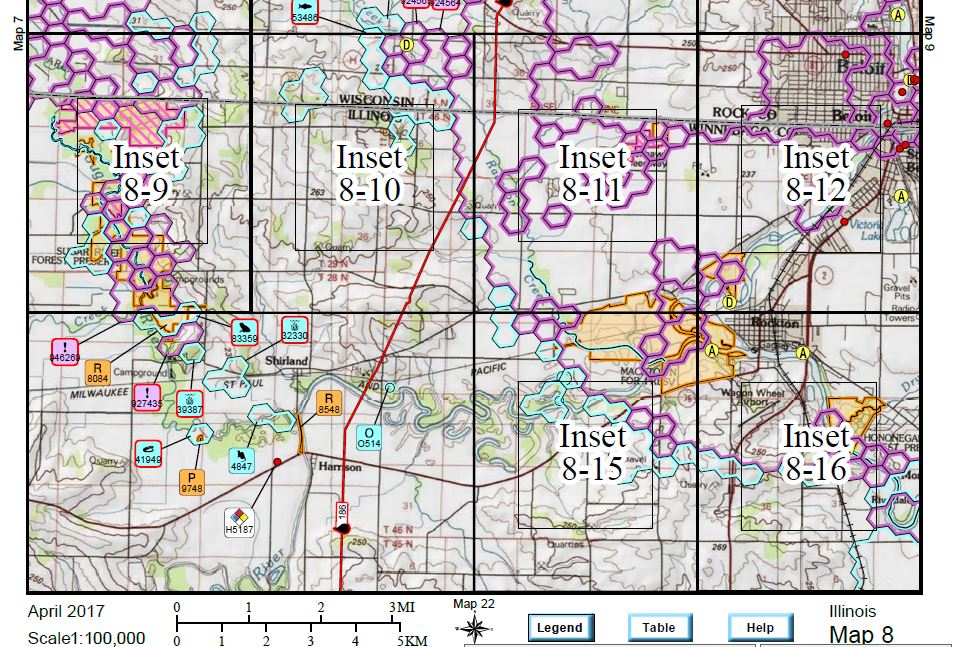Click the Help button
The image size is (954, 647).
[761, 628]
